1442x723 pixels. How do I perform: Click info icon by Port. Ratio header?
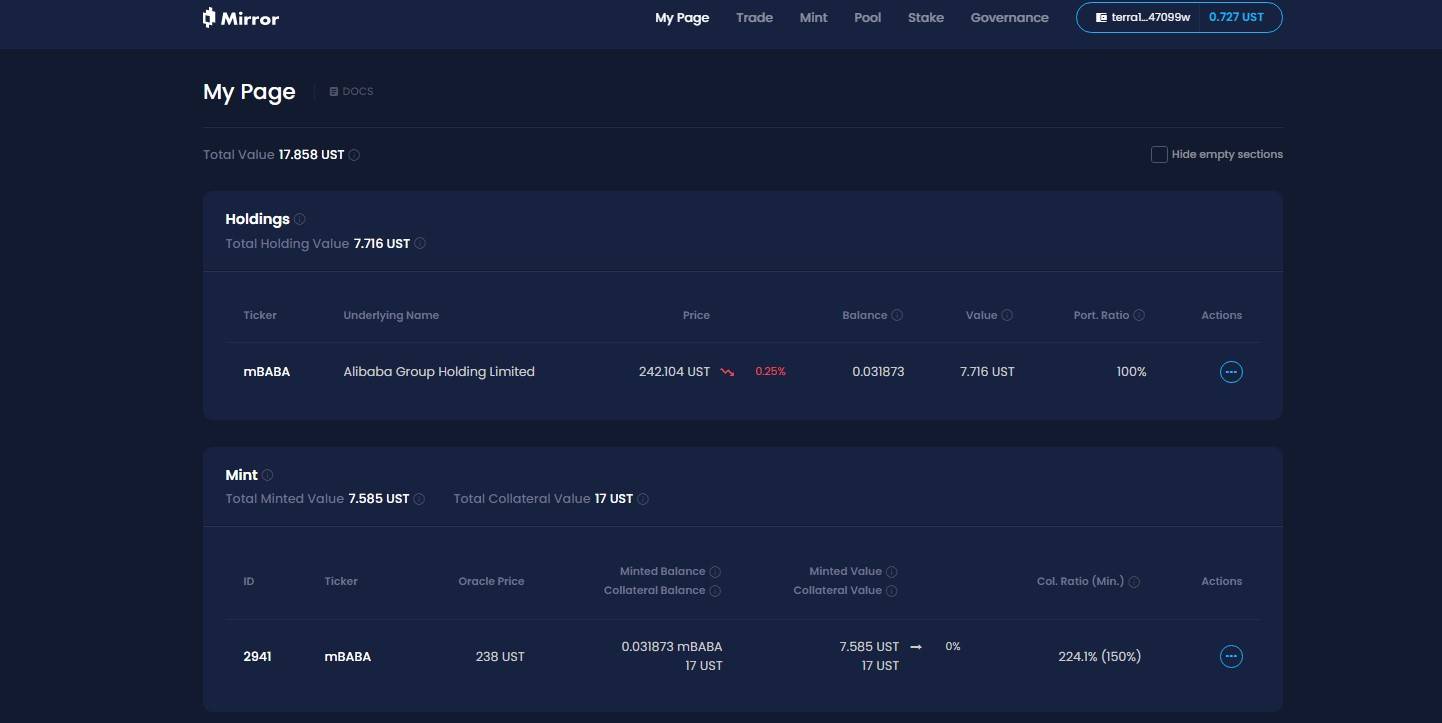[x=1139, y=315]
